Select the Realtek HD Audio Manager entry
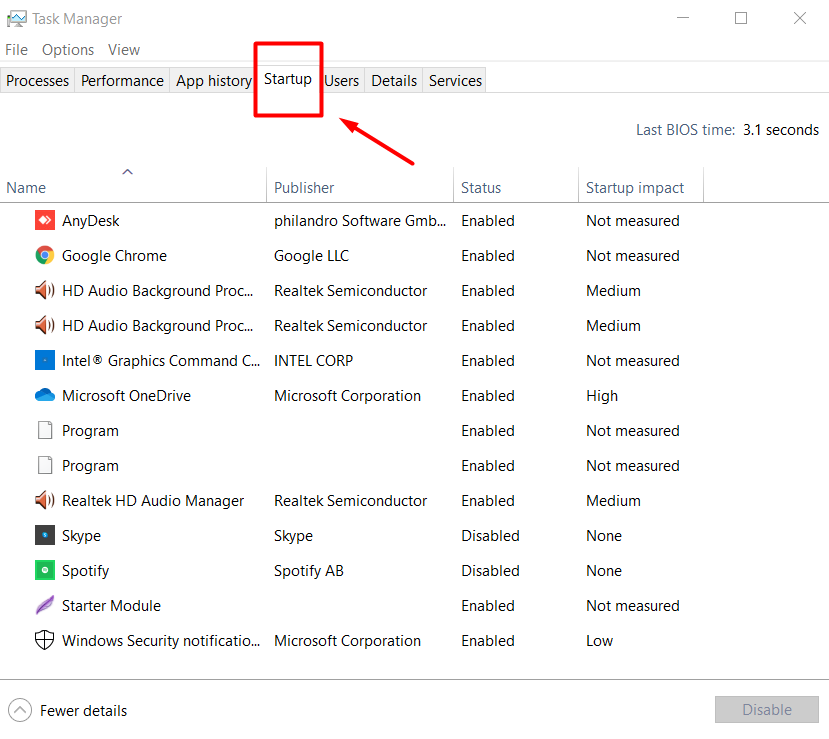This screenshot has height=739, width=829. (153, 501)
